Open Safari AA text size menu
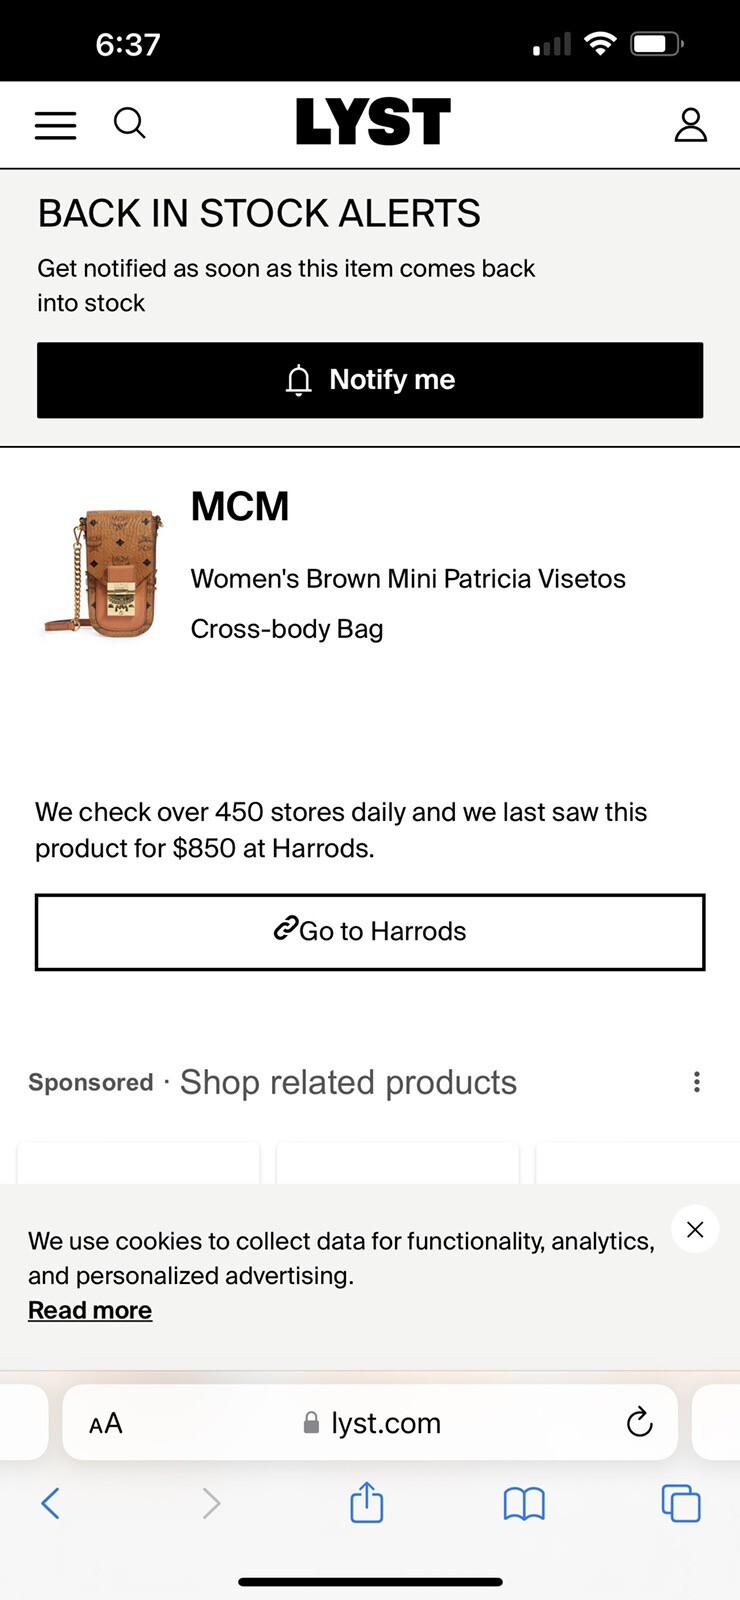 click(105, 1423)
